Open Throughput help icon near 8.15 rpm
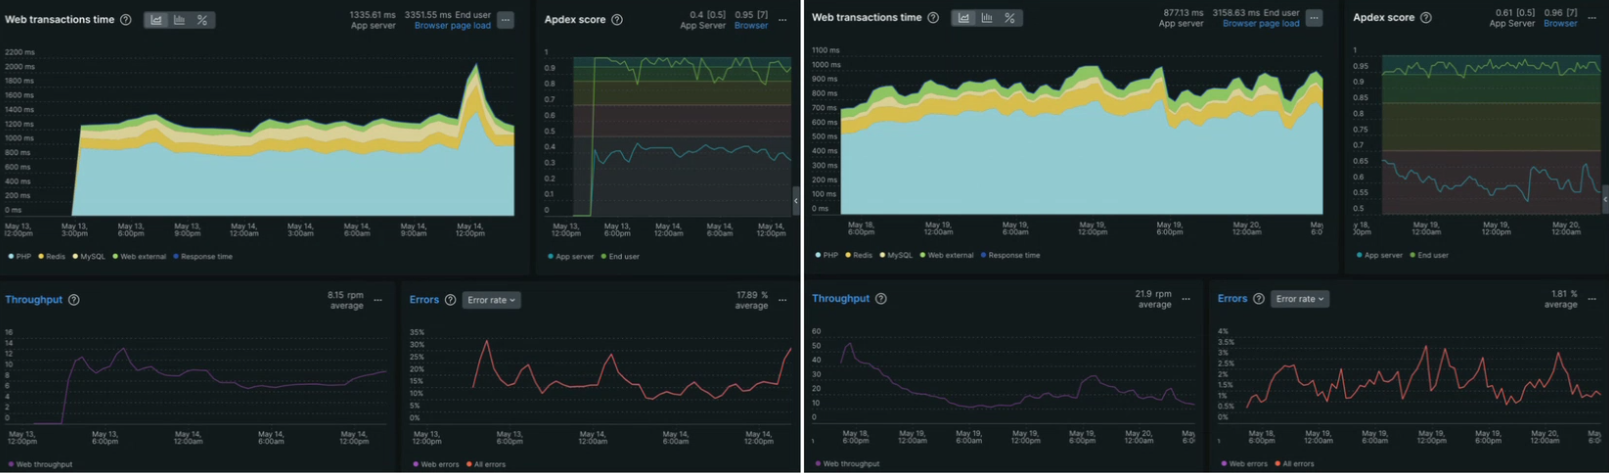The width and height of the screenshot is (1609, 473). point(73,300)
